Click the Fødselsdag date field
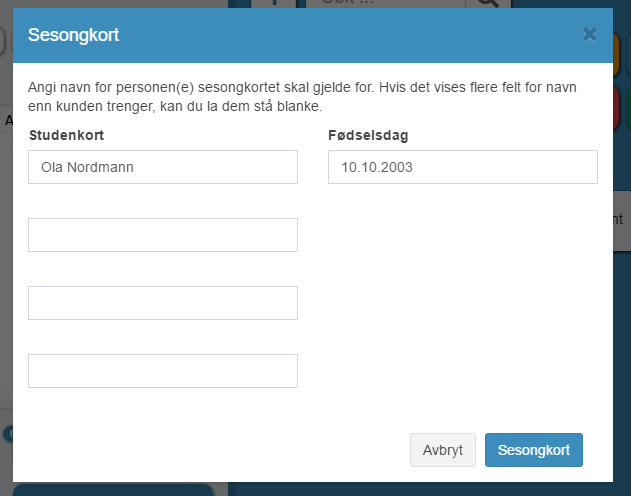631x496 pixels. (x=463, y=167)
